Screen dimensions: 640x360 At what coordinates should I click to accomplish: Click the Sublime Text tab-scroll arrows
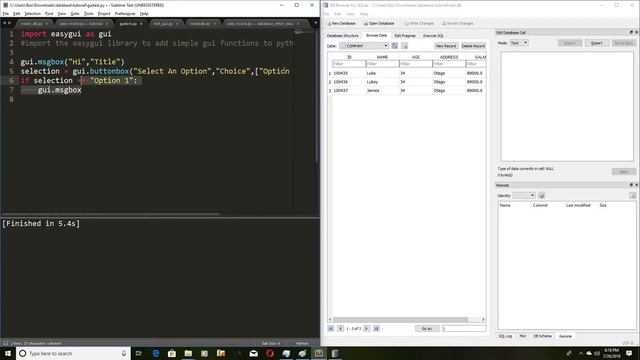click(7, 23)
